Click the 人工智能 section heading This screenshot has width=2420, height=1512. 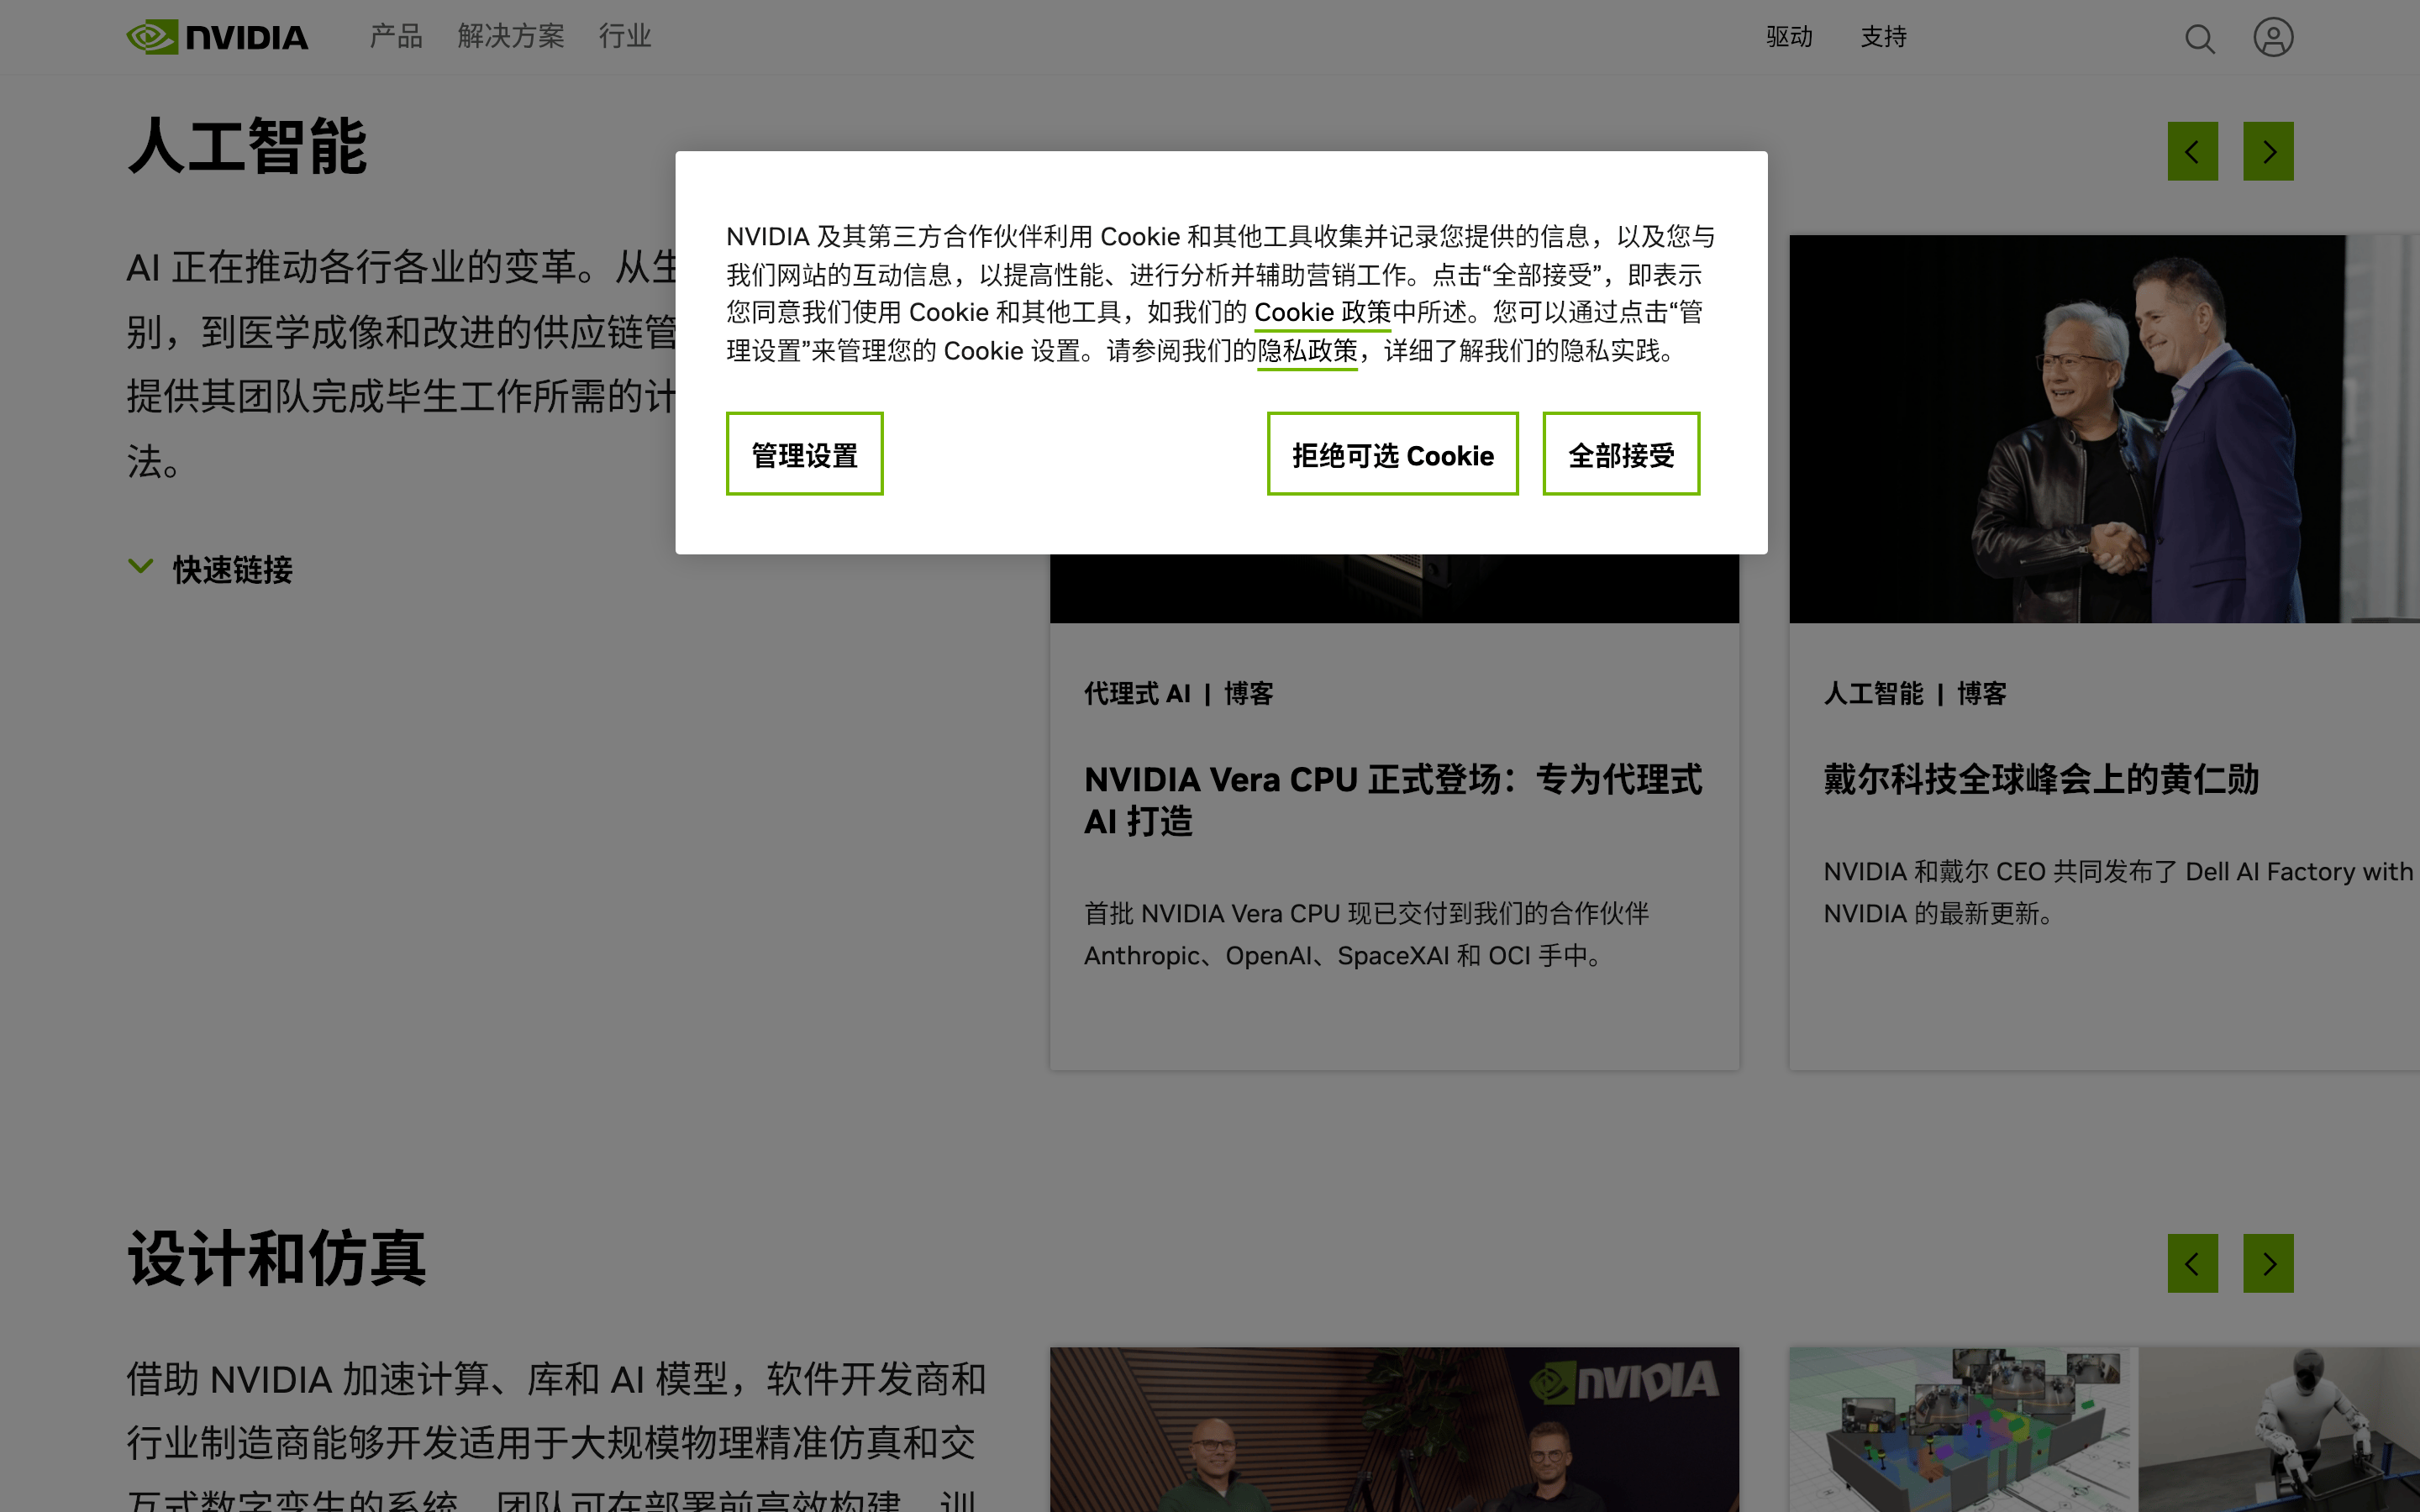[248, 147]
